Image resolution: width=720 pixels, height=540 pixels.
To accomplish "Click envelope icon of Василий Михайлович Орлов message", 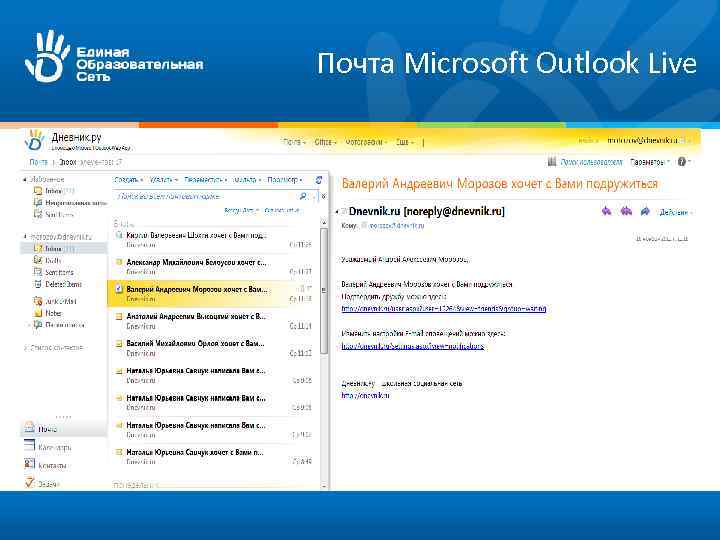I will 119,343.
